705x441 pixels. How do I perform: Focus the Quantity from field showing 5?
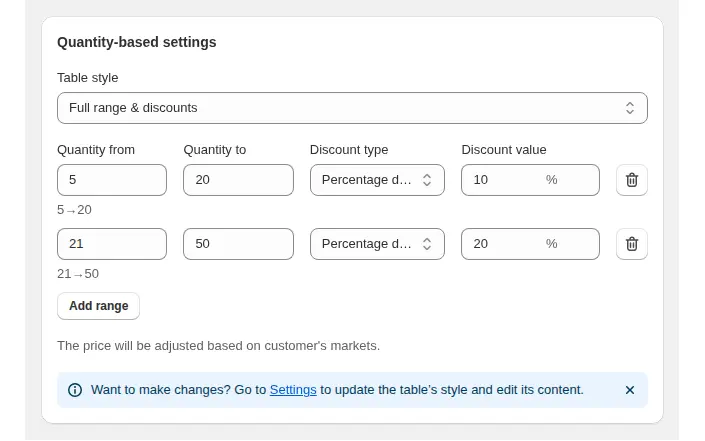[x=112, y=180]
